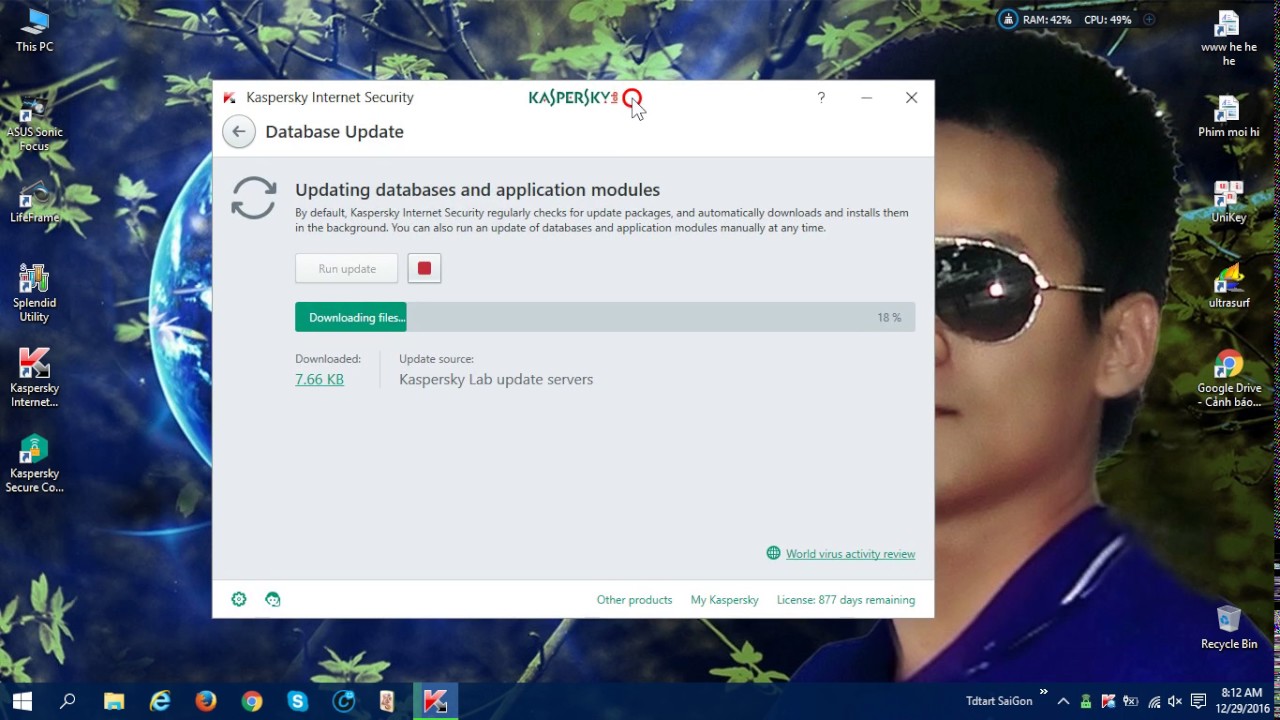
Task: Select www he he he desktop file
Action: pos(1228,38)
